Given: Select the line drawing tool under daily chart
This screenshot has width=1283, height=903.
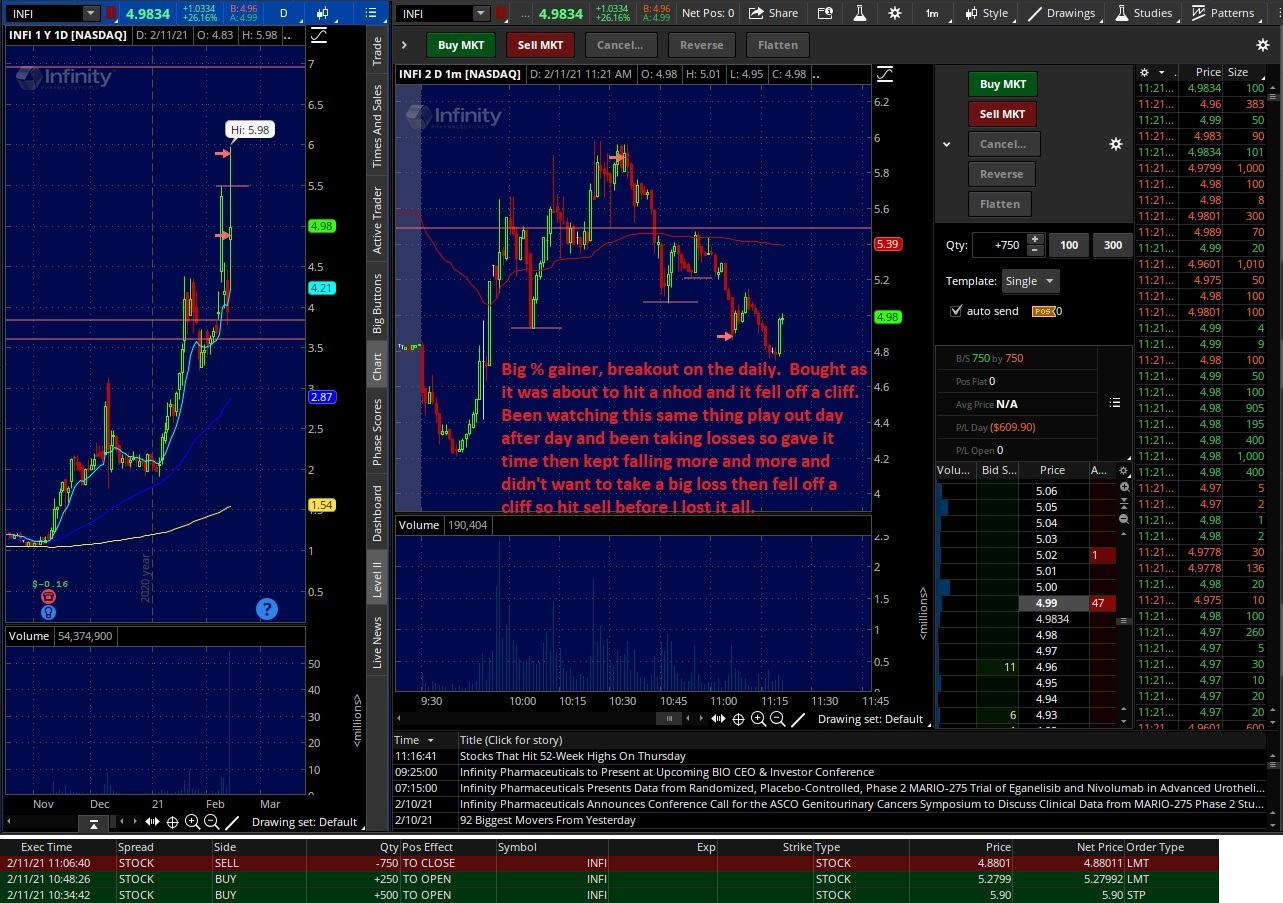Looking at the screenshot, I should [232, 822].
